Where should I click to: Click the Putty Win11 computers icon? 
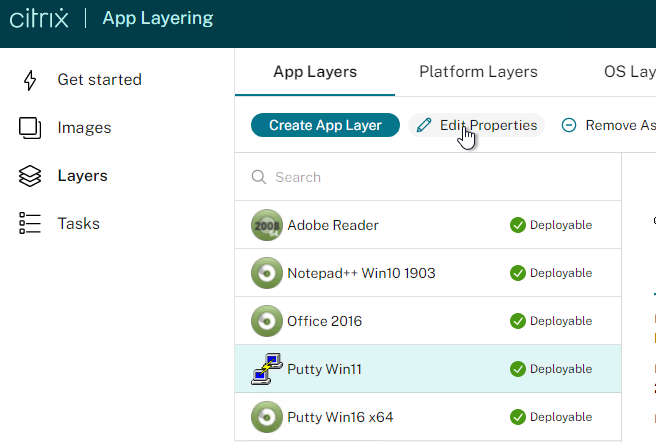click(266, 369)
